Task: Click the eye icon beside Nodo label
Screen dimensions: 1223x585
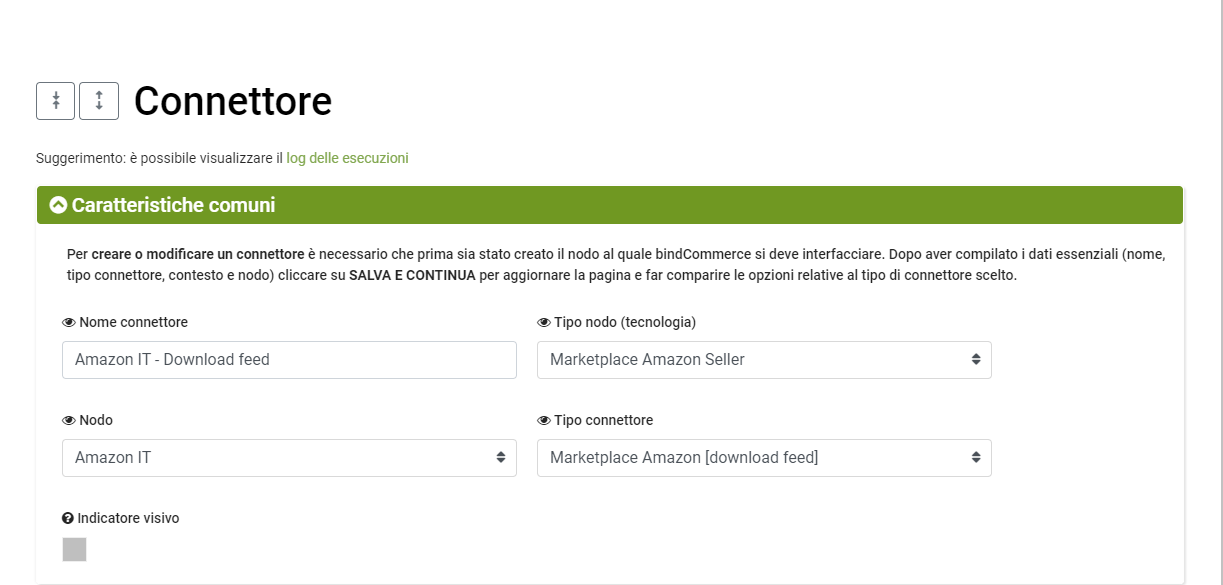Action: click(69, 420)
